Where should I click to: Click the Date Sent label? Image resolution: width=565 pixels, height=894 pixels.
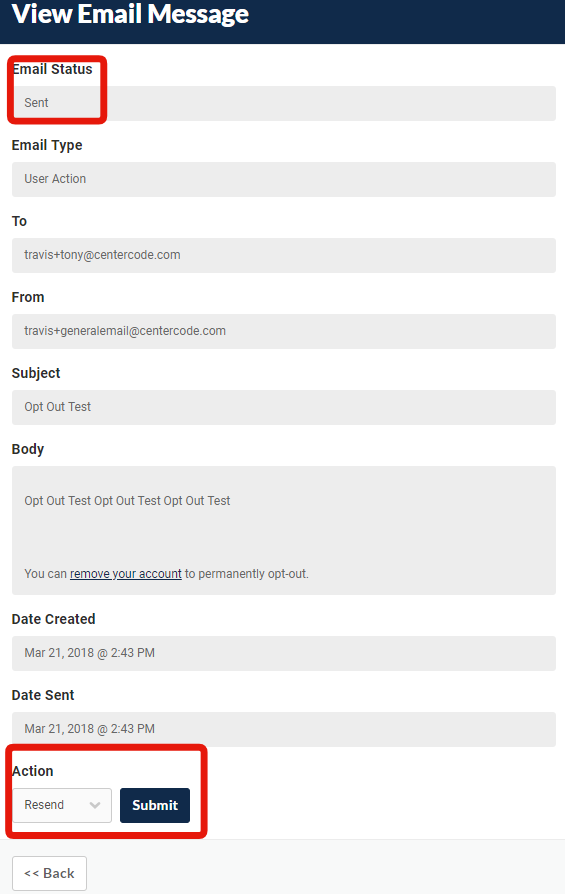(x=43, y=695)
